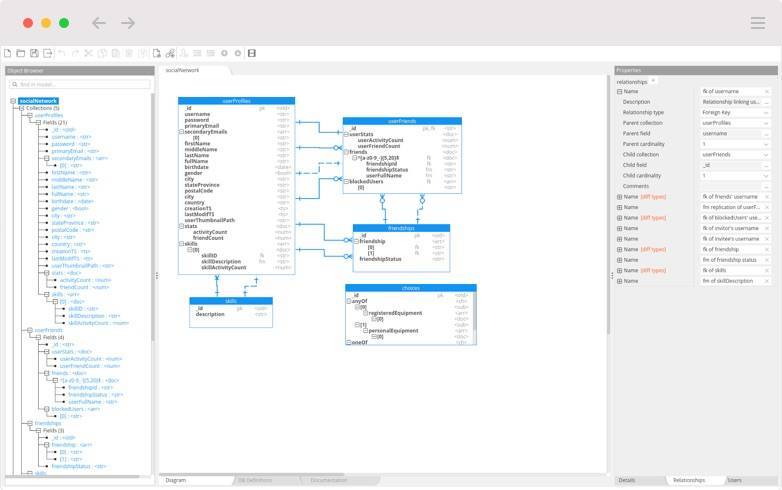Click the film-strip icon in toolbar
The width and height of the screenshot is (782, 490).
(252, 53)
